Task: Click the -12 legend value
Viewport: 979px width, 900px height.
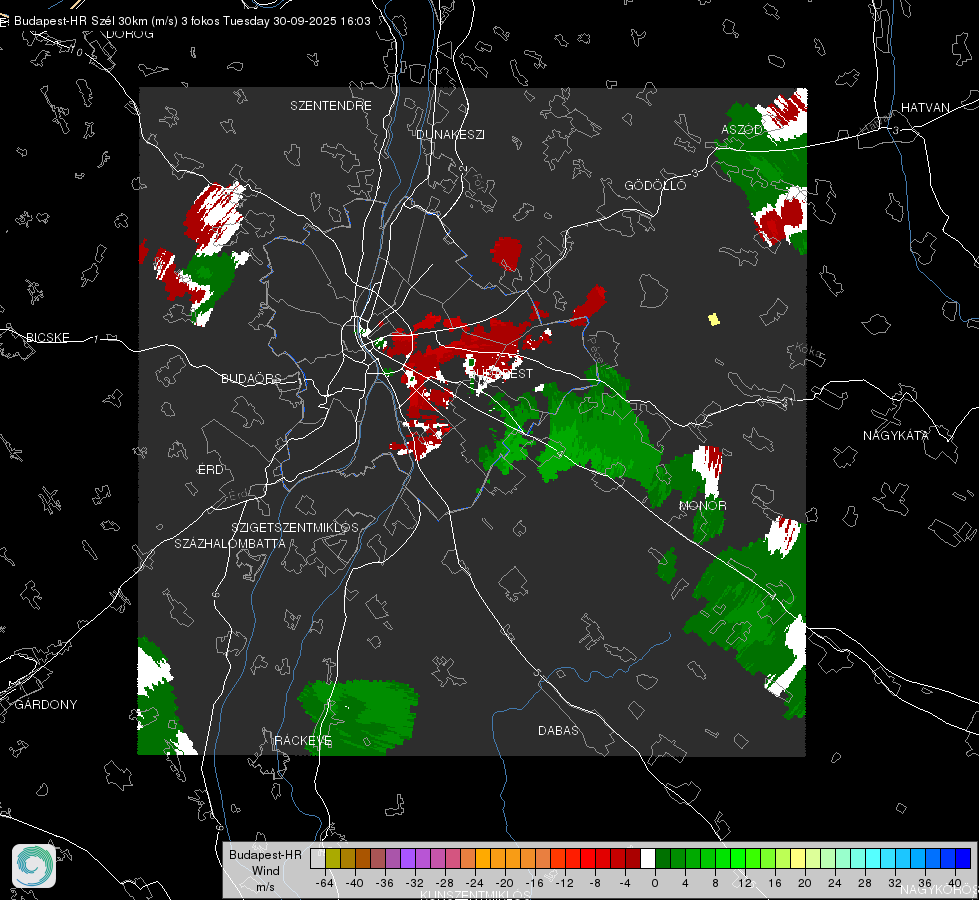Action: 564,883
